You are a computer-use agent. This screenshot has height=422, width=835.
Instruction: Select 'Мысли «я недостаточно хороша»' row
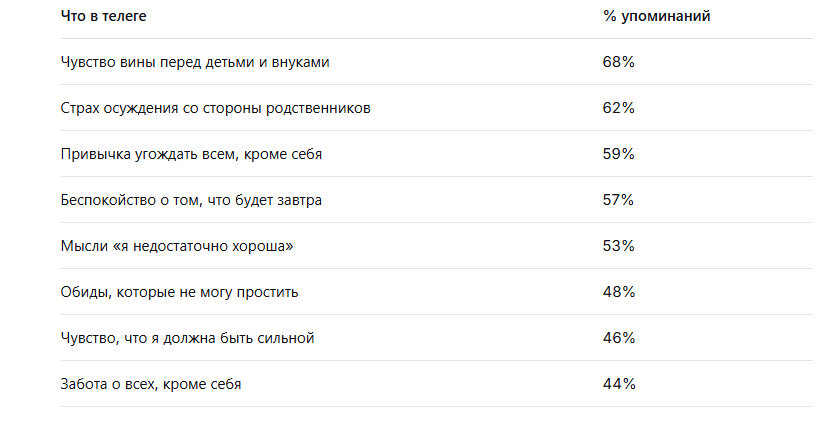[437, 246]
